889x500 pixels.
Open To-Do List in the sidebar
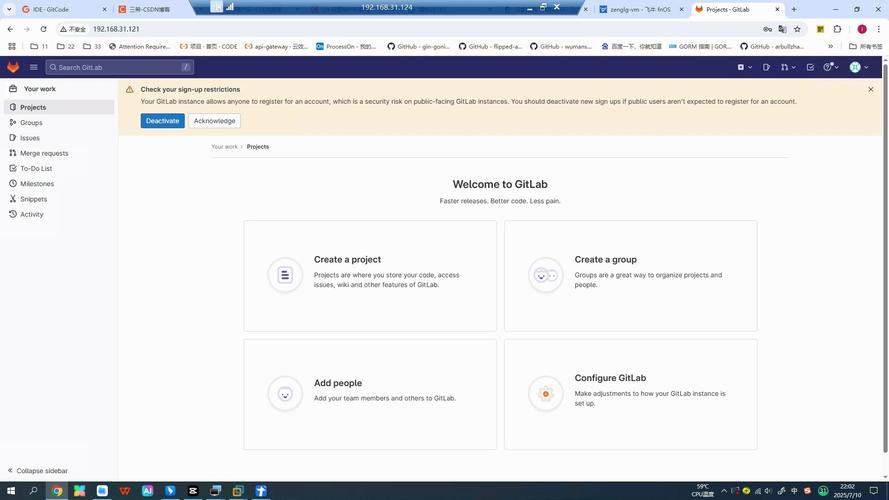click(59, 168)
